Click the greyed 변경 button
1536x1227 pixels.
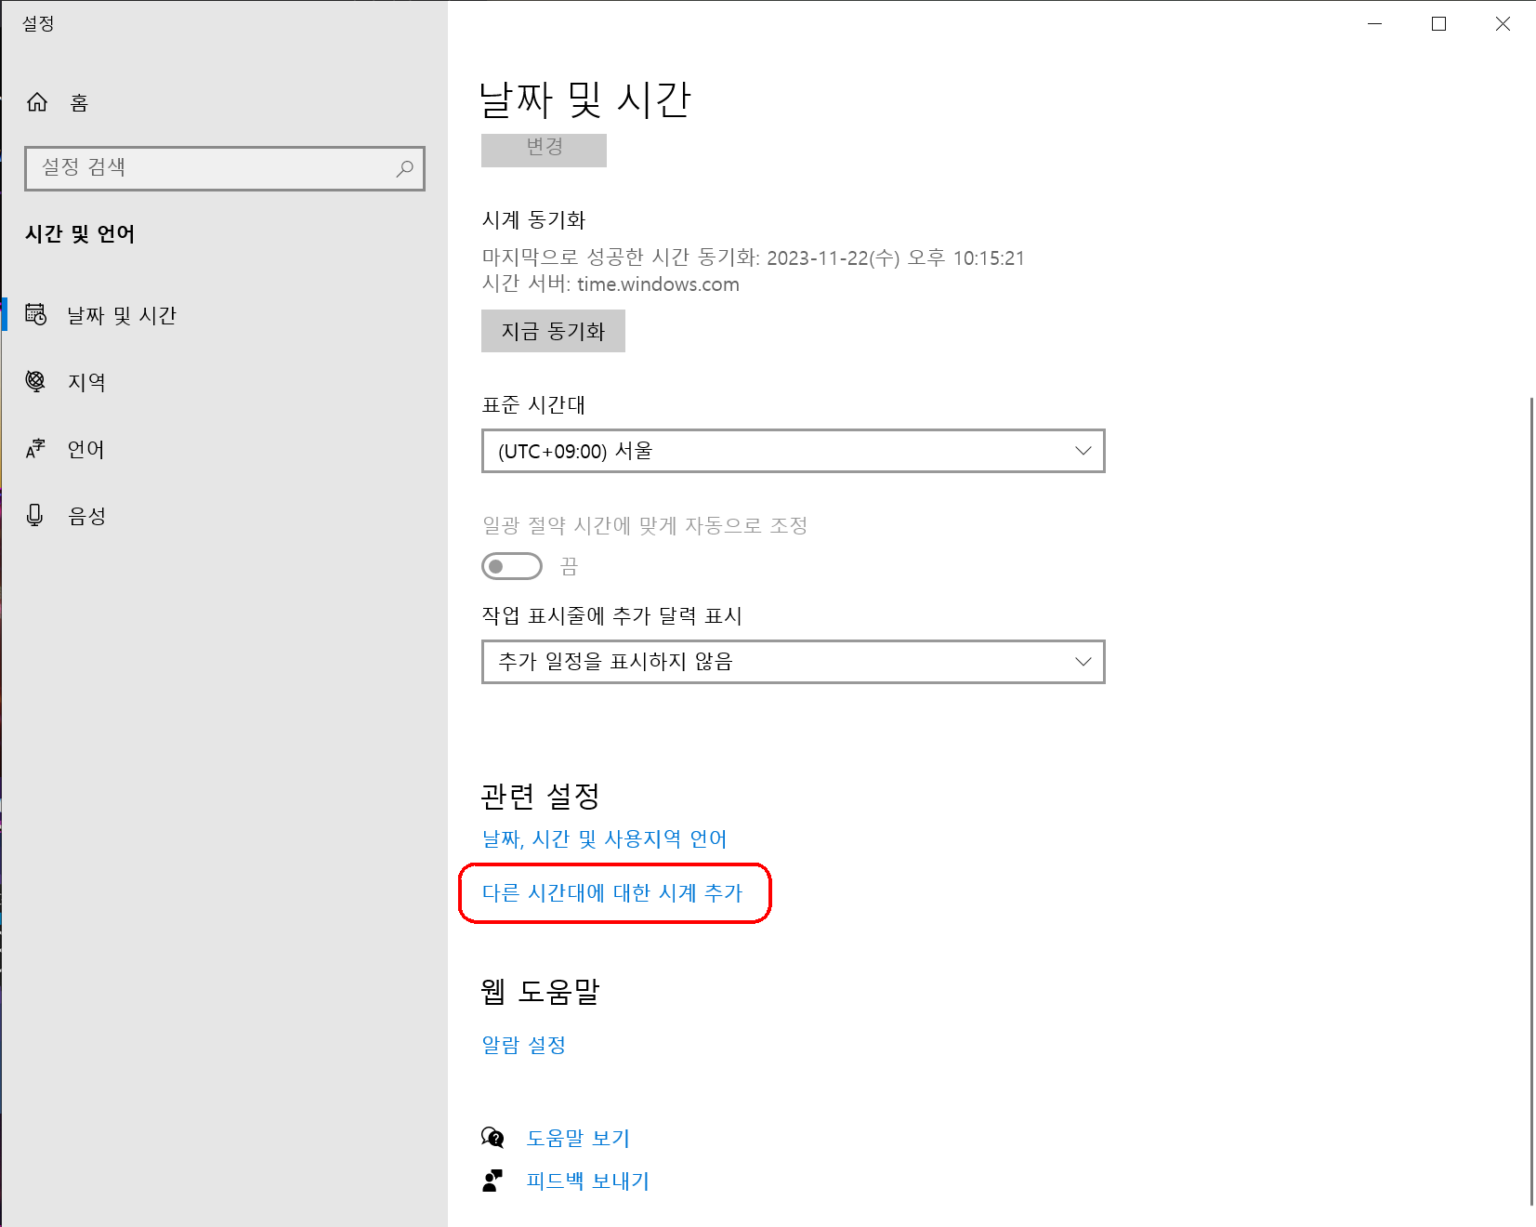click(x=544, y=148)
